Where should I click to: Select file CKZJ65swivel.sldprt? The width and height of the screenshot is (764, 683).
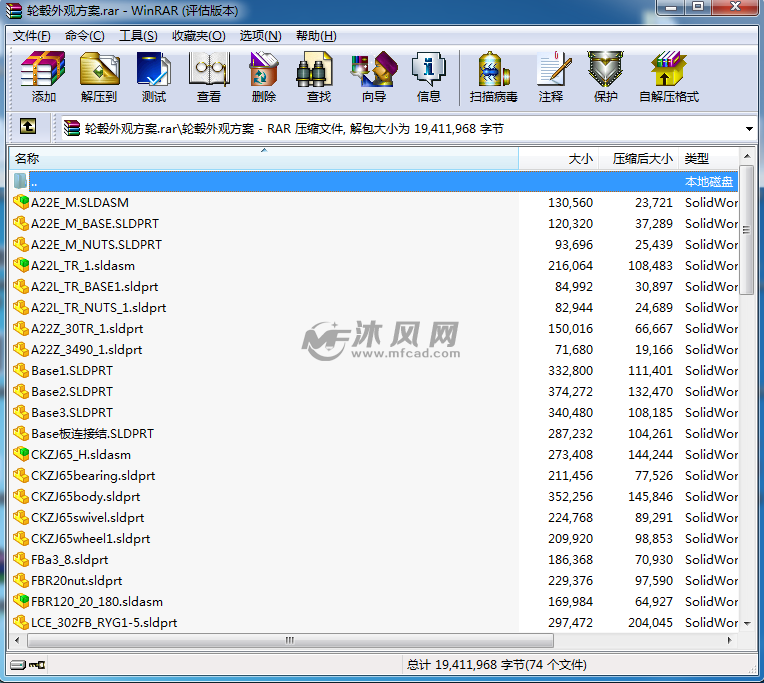[x=88, y=517]
